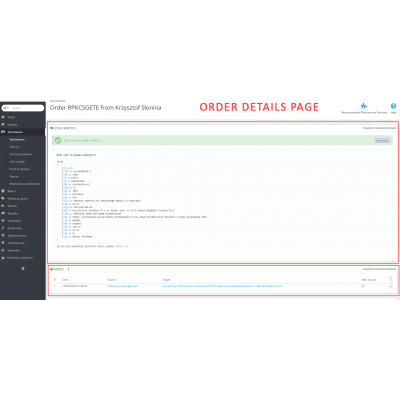Open the Zamówienia submenu item
400x400 pixels.
[x=17, y=139]
